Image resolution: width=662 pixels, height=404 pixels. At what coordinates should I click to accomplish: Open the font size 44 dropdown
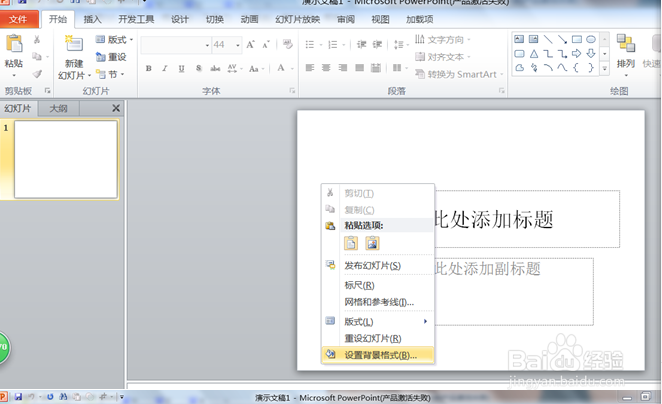click(x=238, y=45)
